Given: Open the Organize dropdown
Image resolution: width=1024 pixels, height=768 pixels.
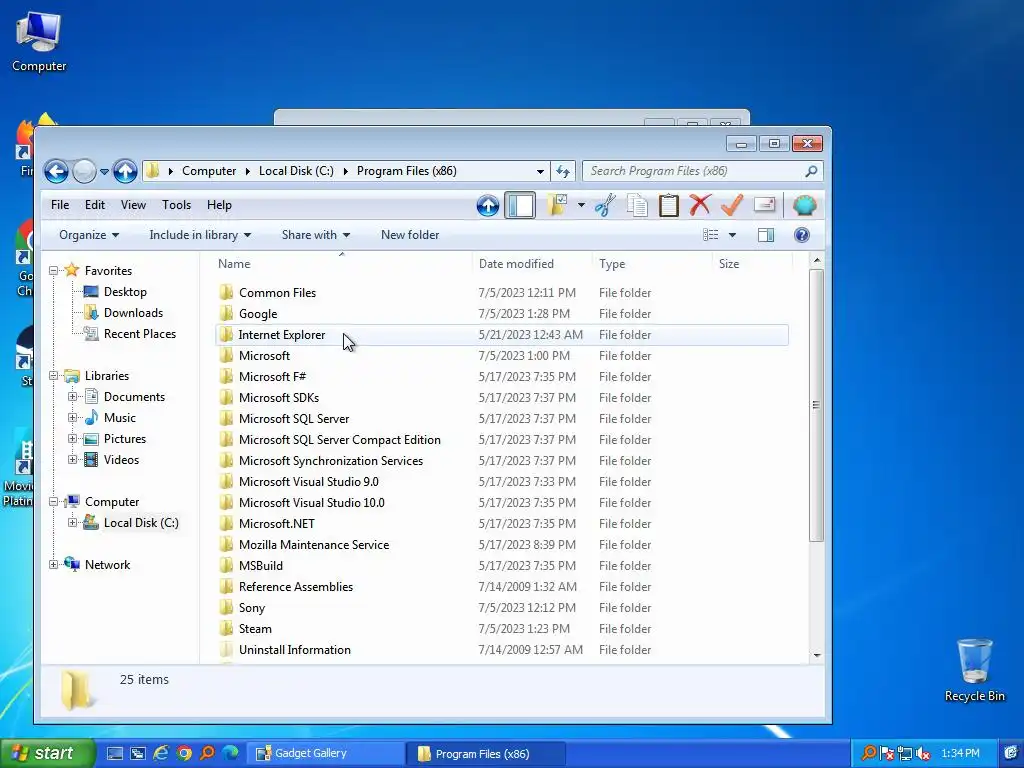Looking at the screenshot, I should point(89,235).
